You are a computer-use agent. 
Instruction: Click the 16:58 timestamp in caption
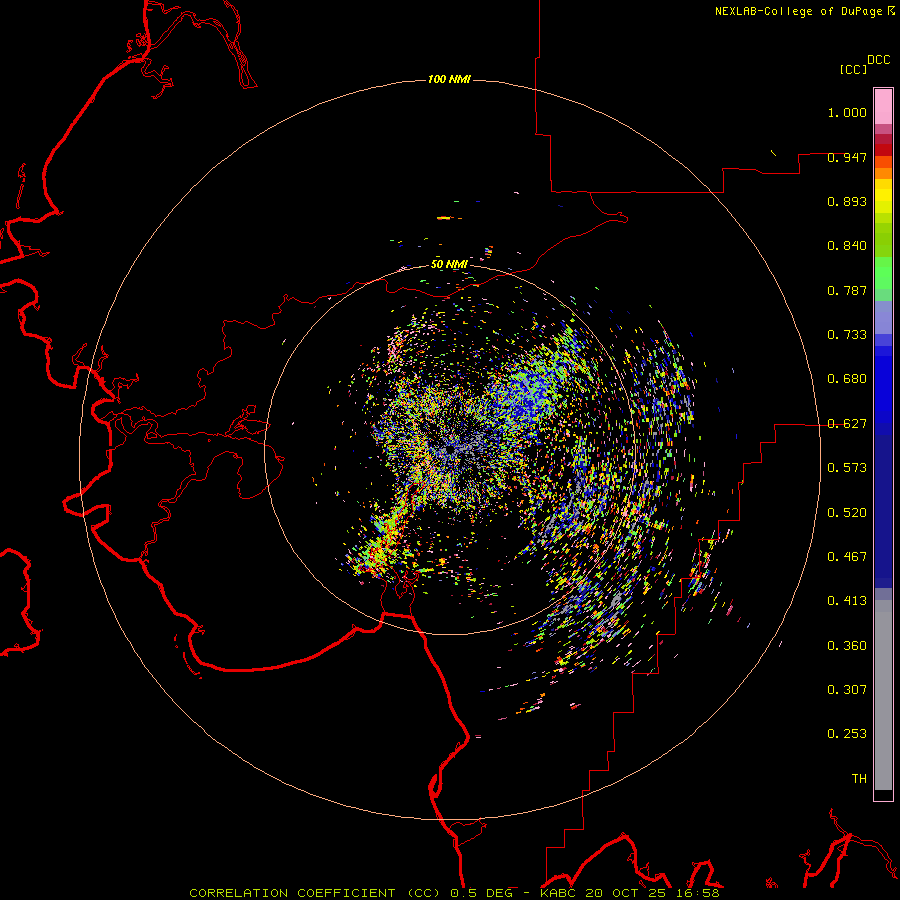click(x=697, y=893)
